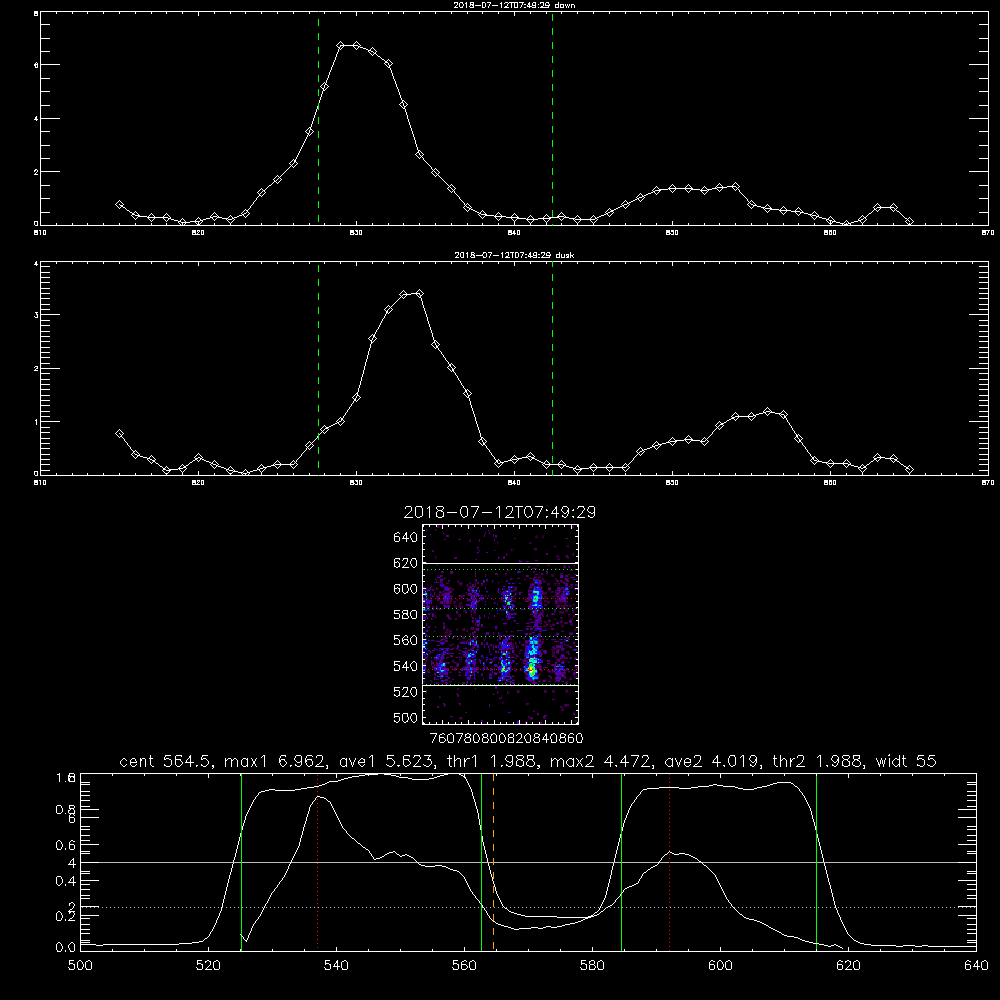Image resolution: width=1000 pixels, height=1000 pixels.
Task: Click the left green dashed line in dusk plot
Action: pyautogui.click(x=318, y=369)
